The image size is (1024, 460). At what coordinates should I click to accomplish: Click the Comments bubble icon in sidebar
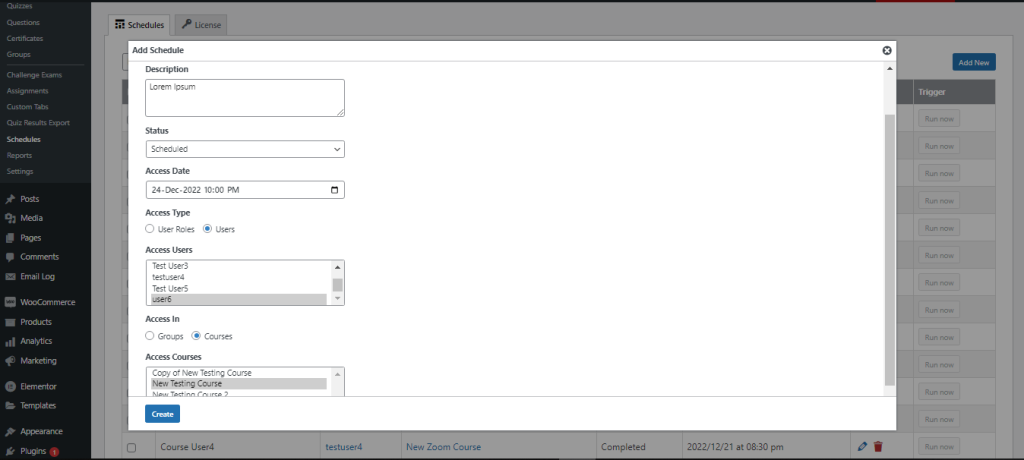pos(10,257)
